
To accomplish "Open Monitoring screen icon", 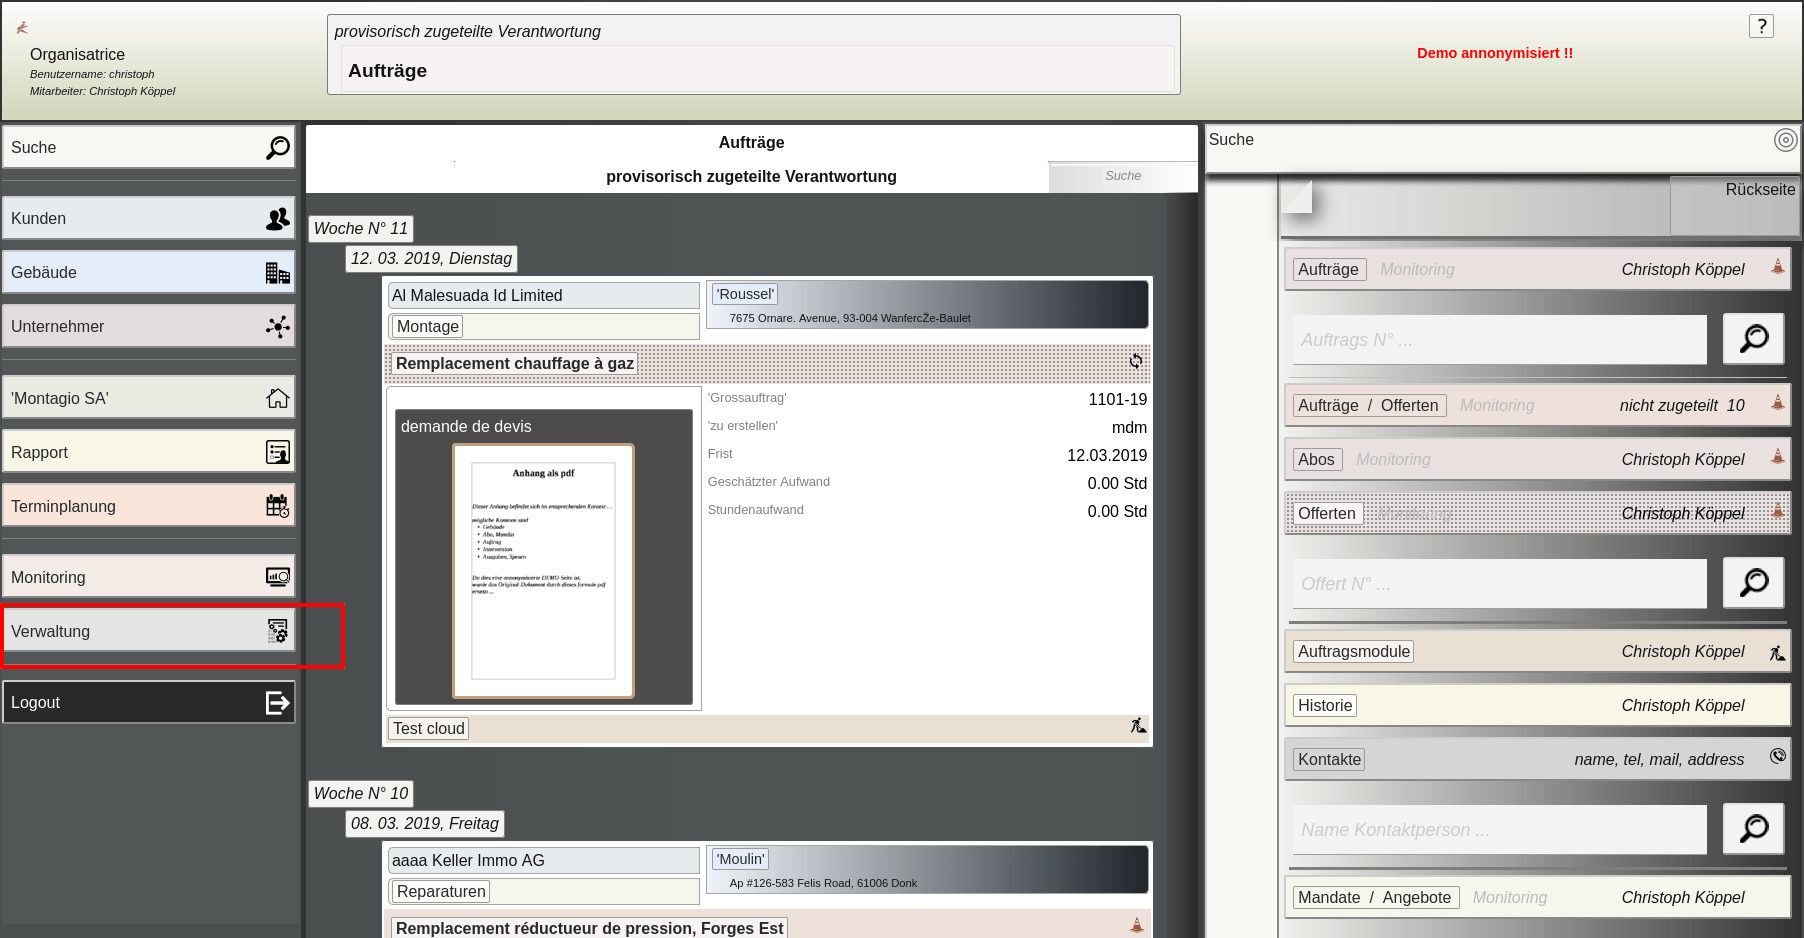I will 277,577.
